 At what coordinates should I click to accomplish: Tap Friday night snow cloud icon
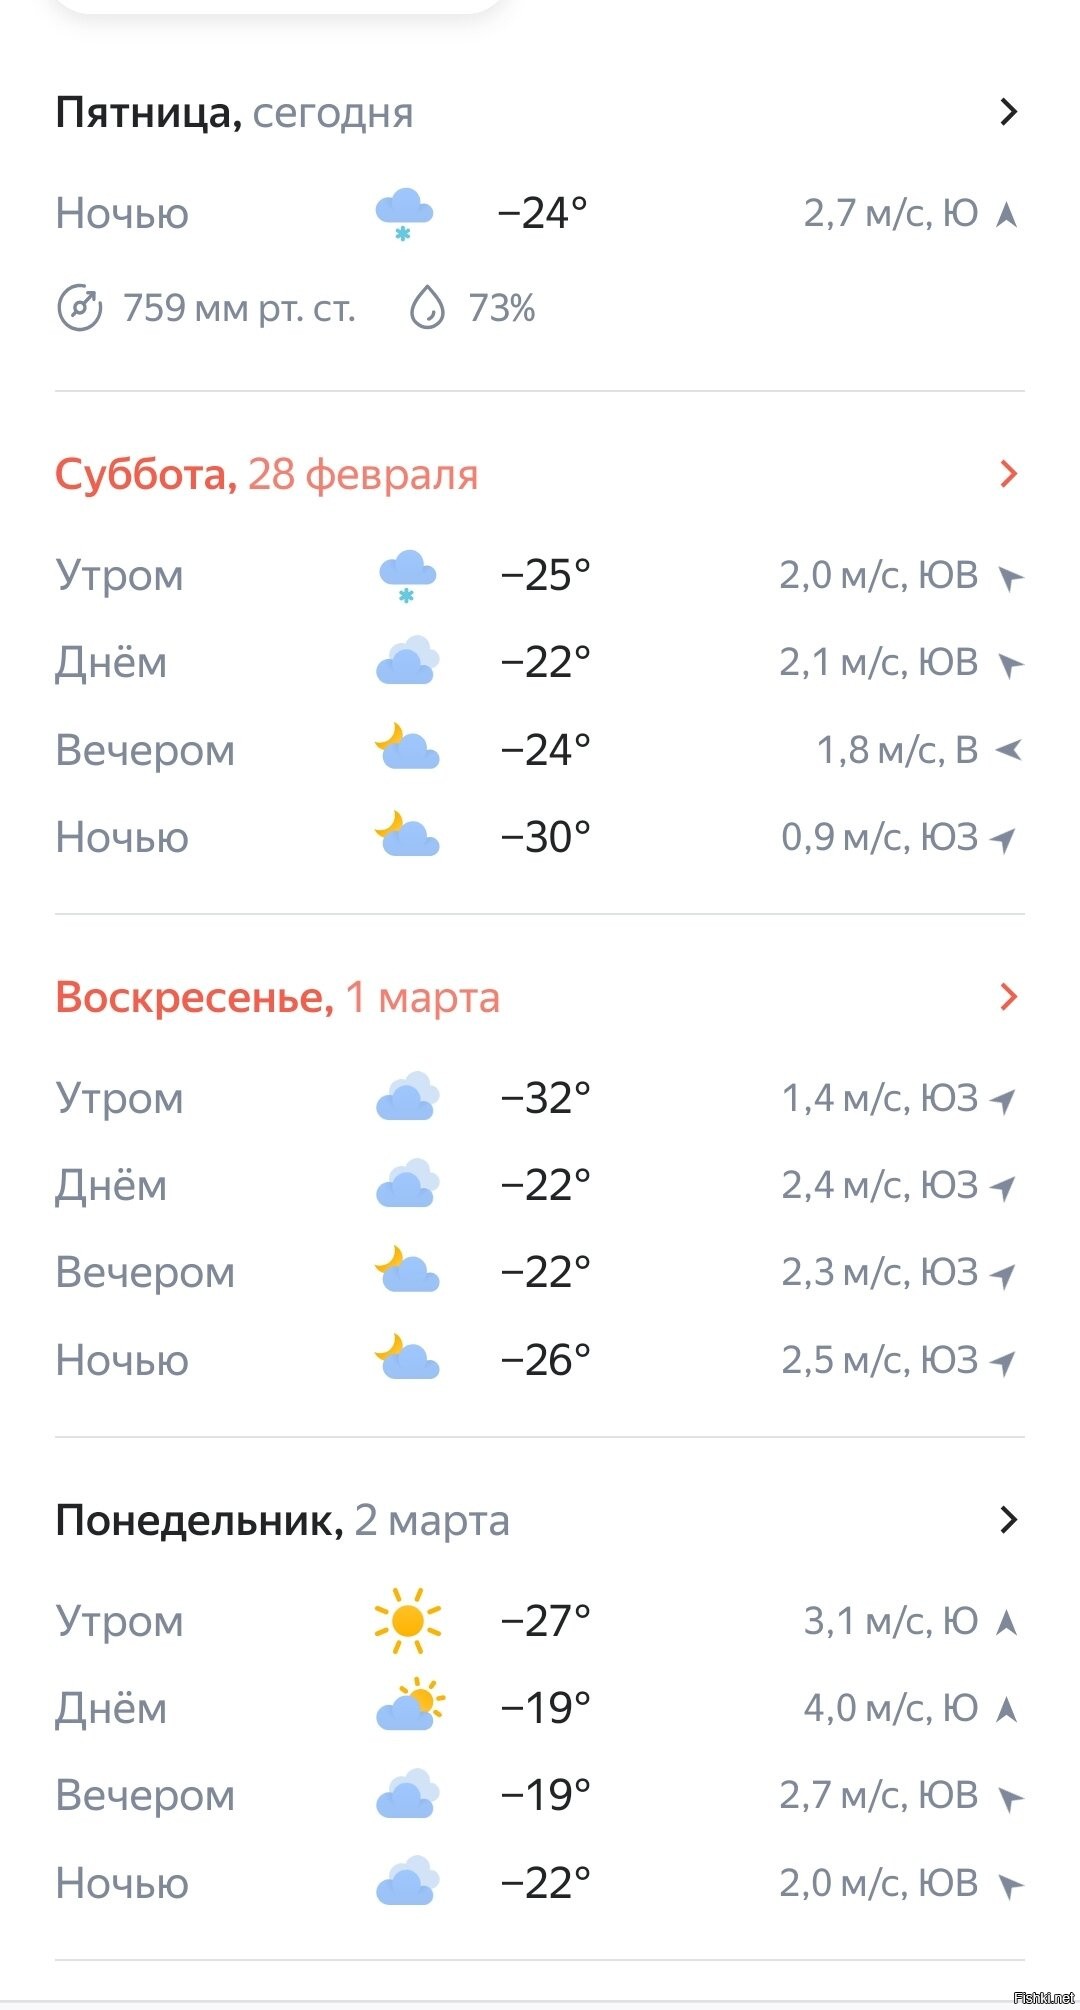[404, 214]
